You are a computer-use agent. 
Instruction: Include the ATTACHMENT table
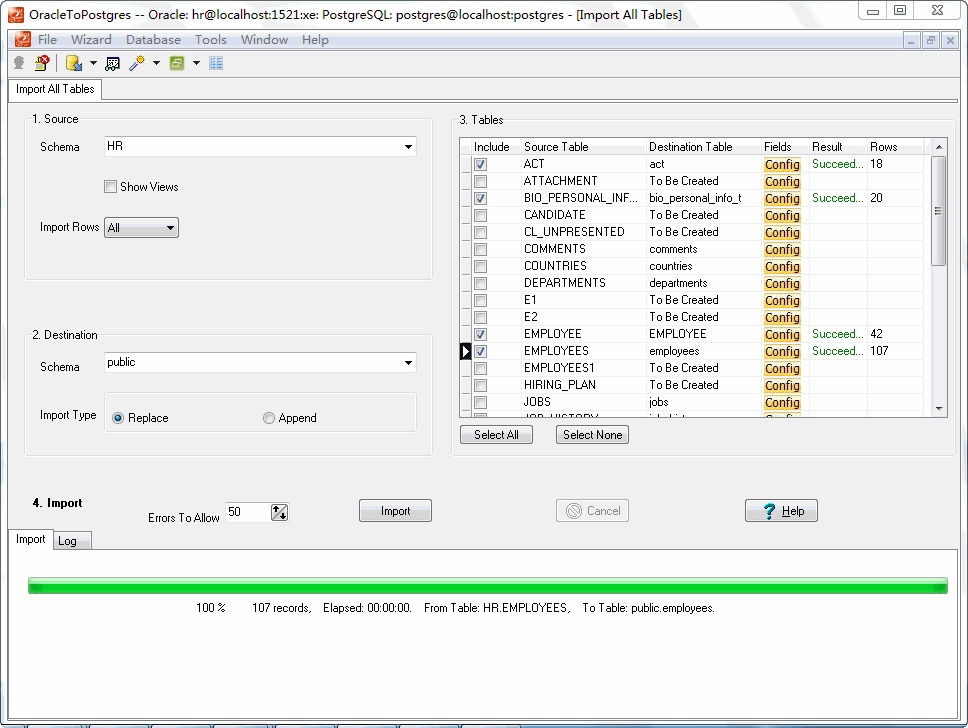(480, 182)
